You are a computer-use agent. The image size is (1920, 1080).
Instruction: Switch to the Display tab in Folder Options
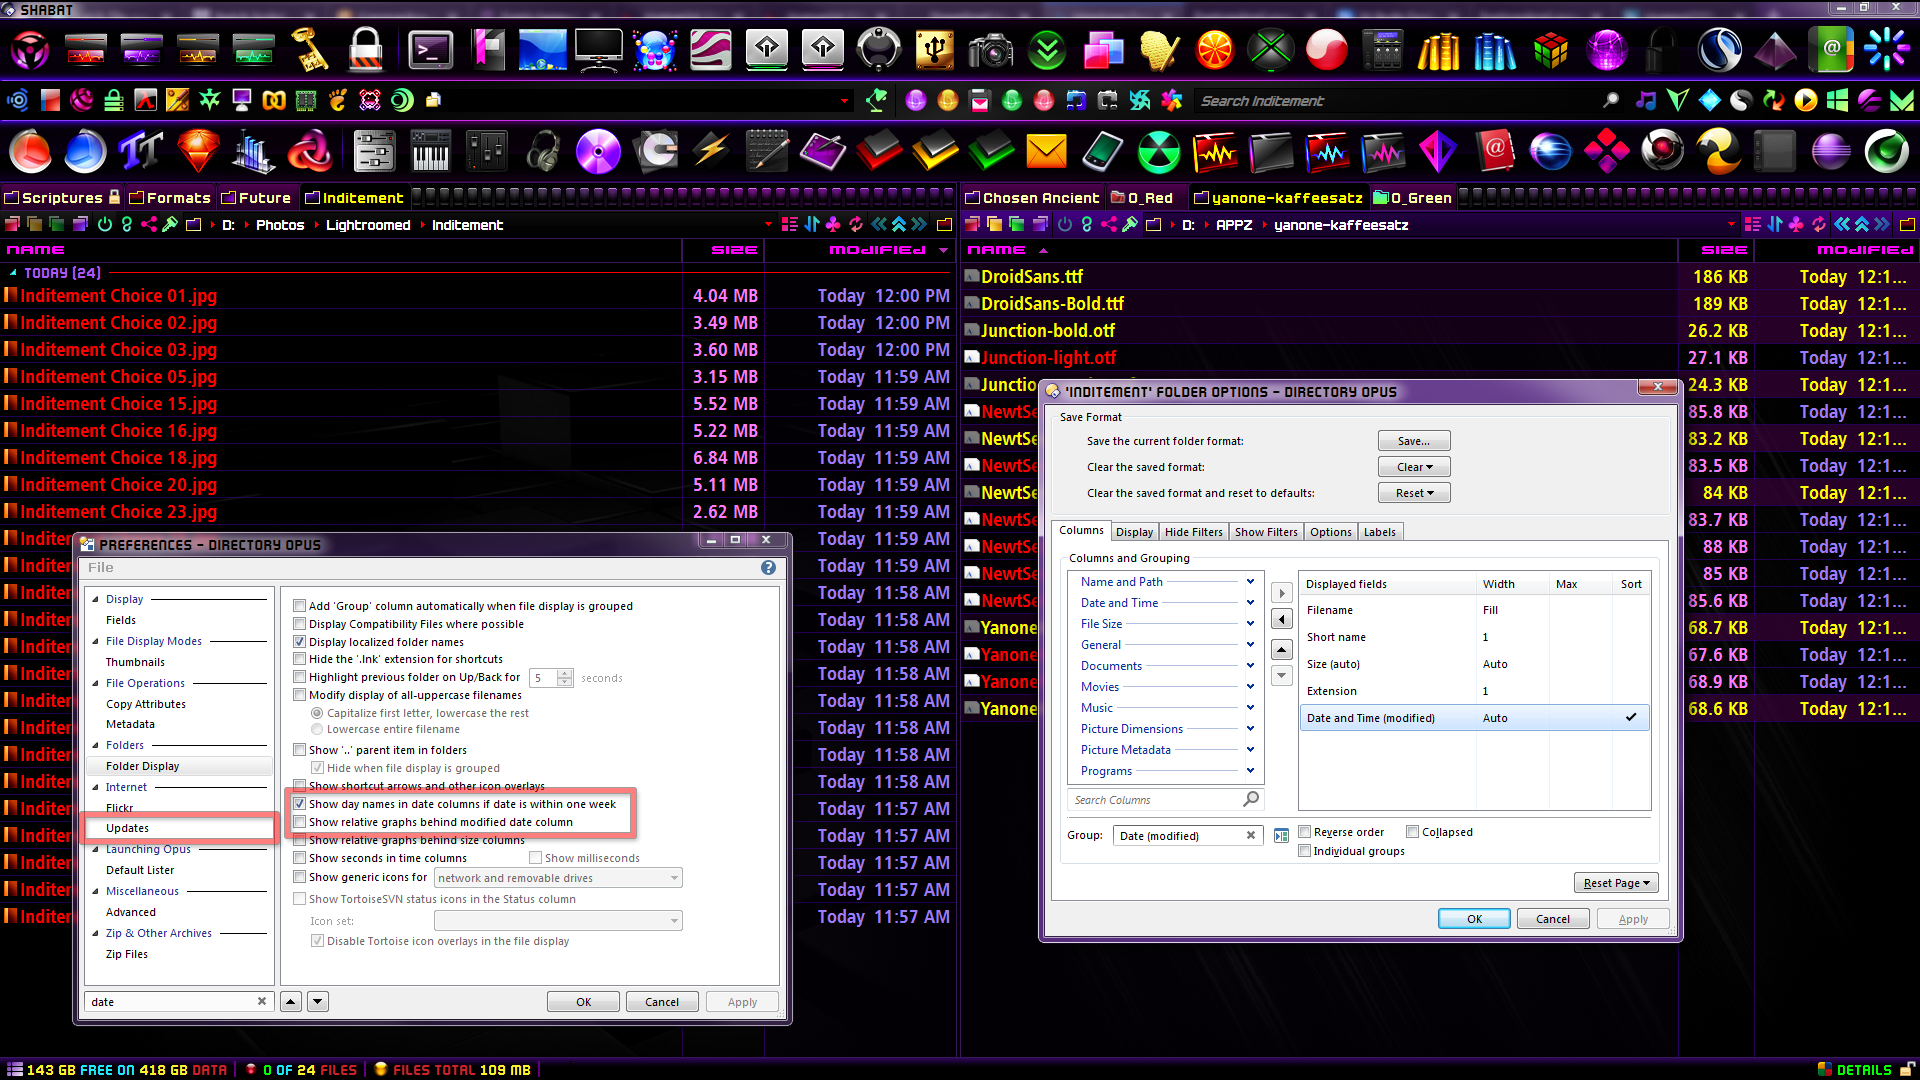point(1134,532)
